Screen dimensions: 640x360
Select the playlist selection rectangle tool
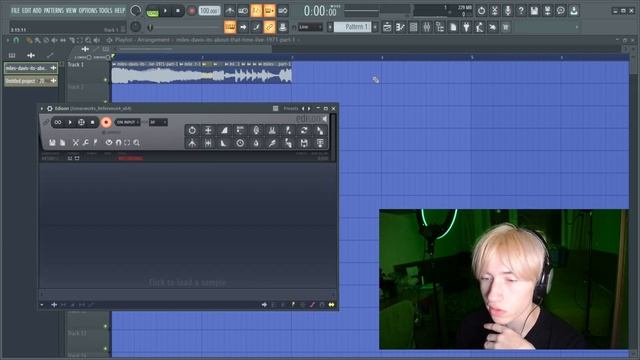(80, 40)
